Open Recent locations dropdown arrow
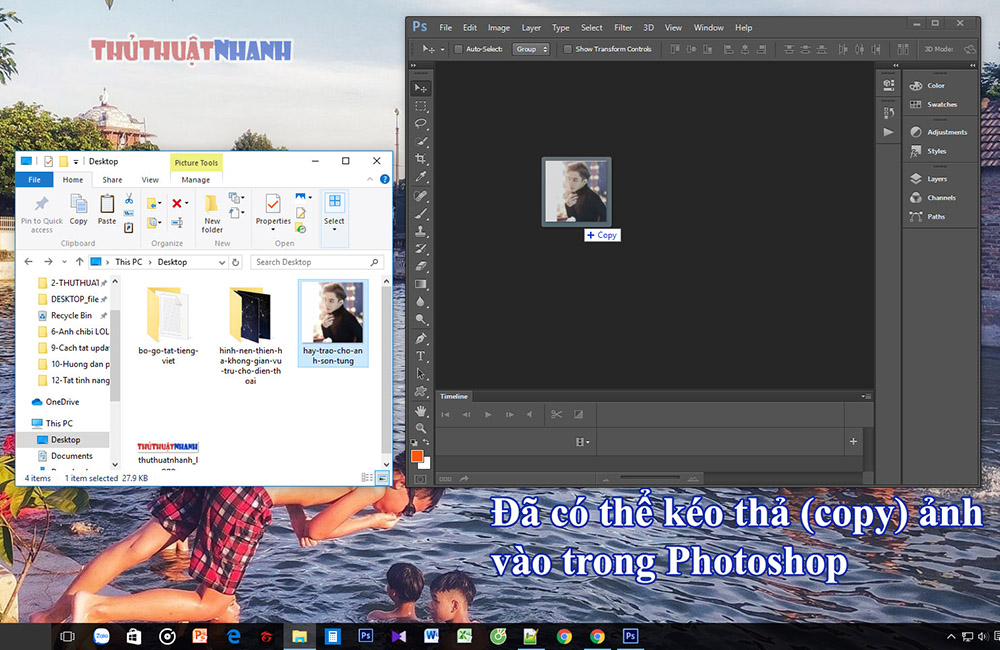The image size is (1000, 650). 64,262
